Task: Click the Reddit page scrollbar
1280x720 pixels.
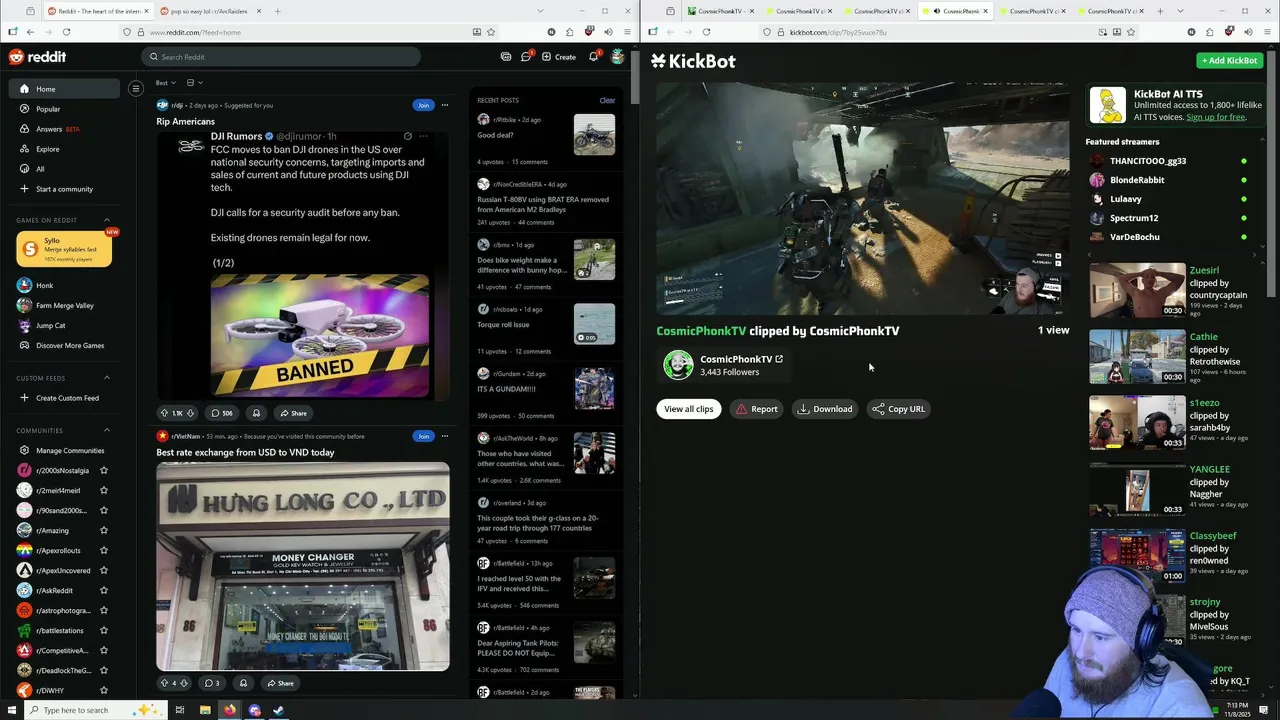Action: tap(634, 75)
